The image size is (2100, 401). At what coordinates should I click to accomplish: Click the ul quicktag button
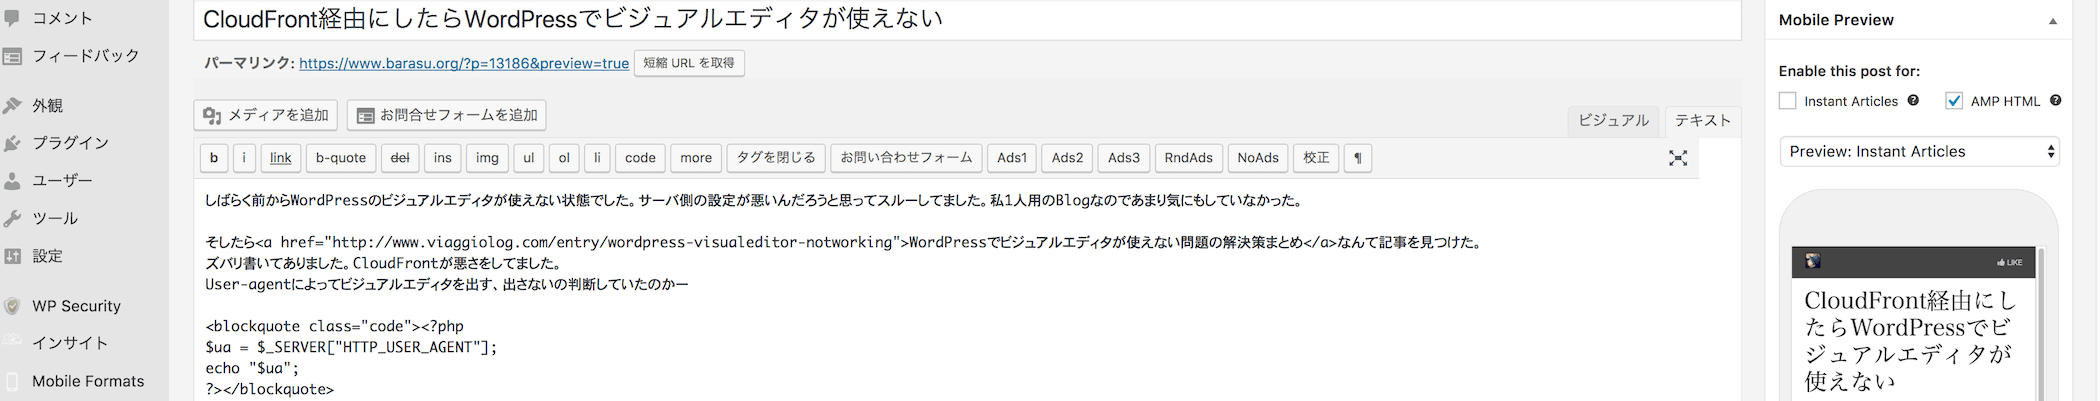pyautogui.click(x=529, y=158)
